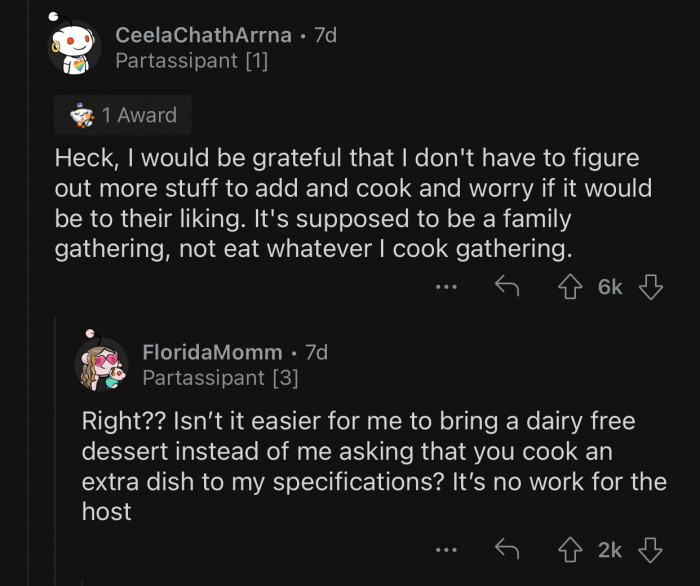Downvote CeelaChathArrna's comment

pyautogui.click(x=651, y=288)
